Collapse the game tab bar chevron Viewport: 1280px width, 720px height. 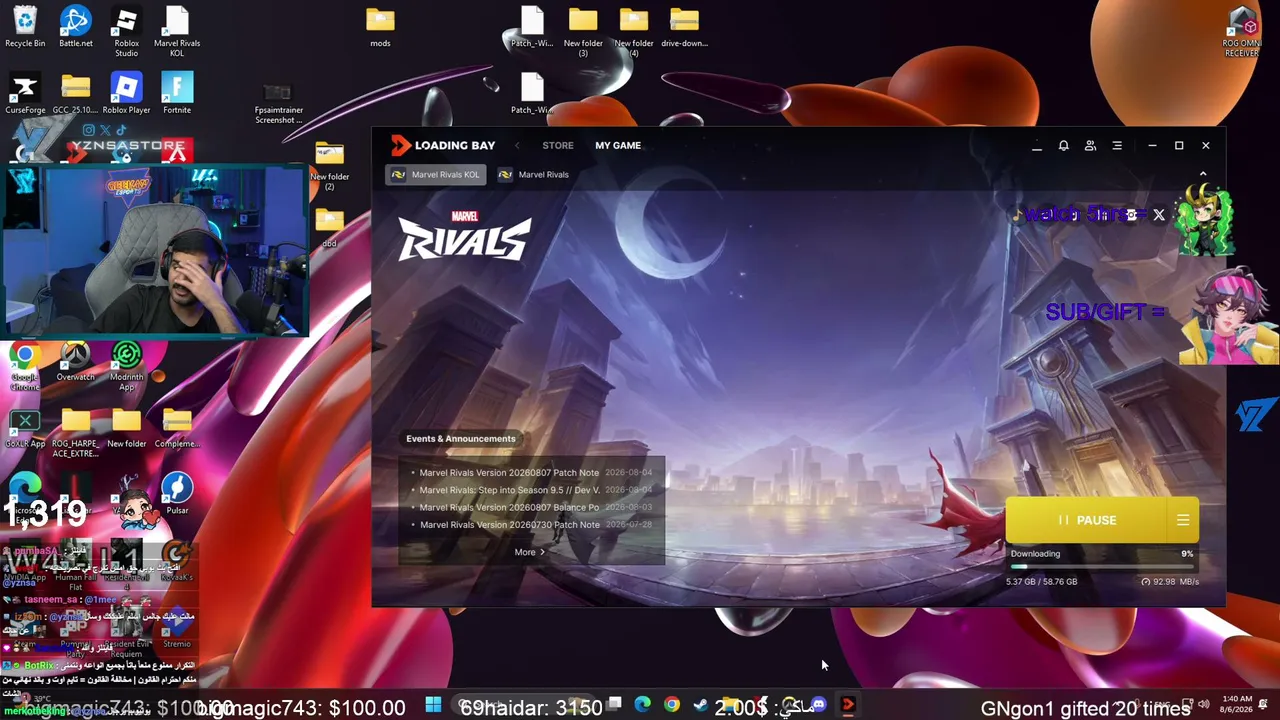[x=1203, y=175]
